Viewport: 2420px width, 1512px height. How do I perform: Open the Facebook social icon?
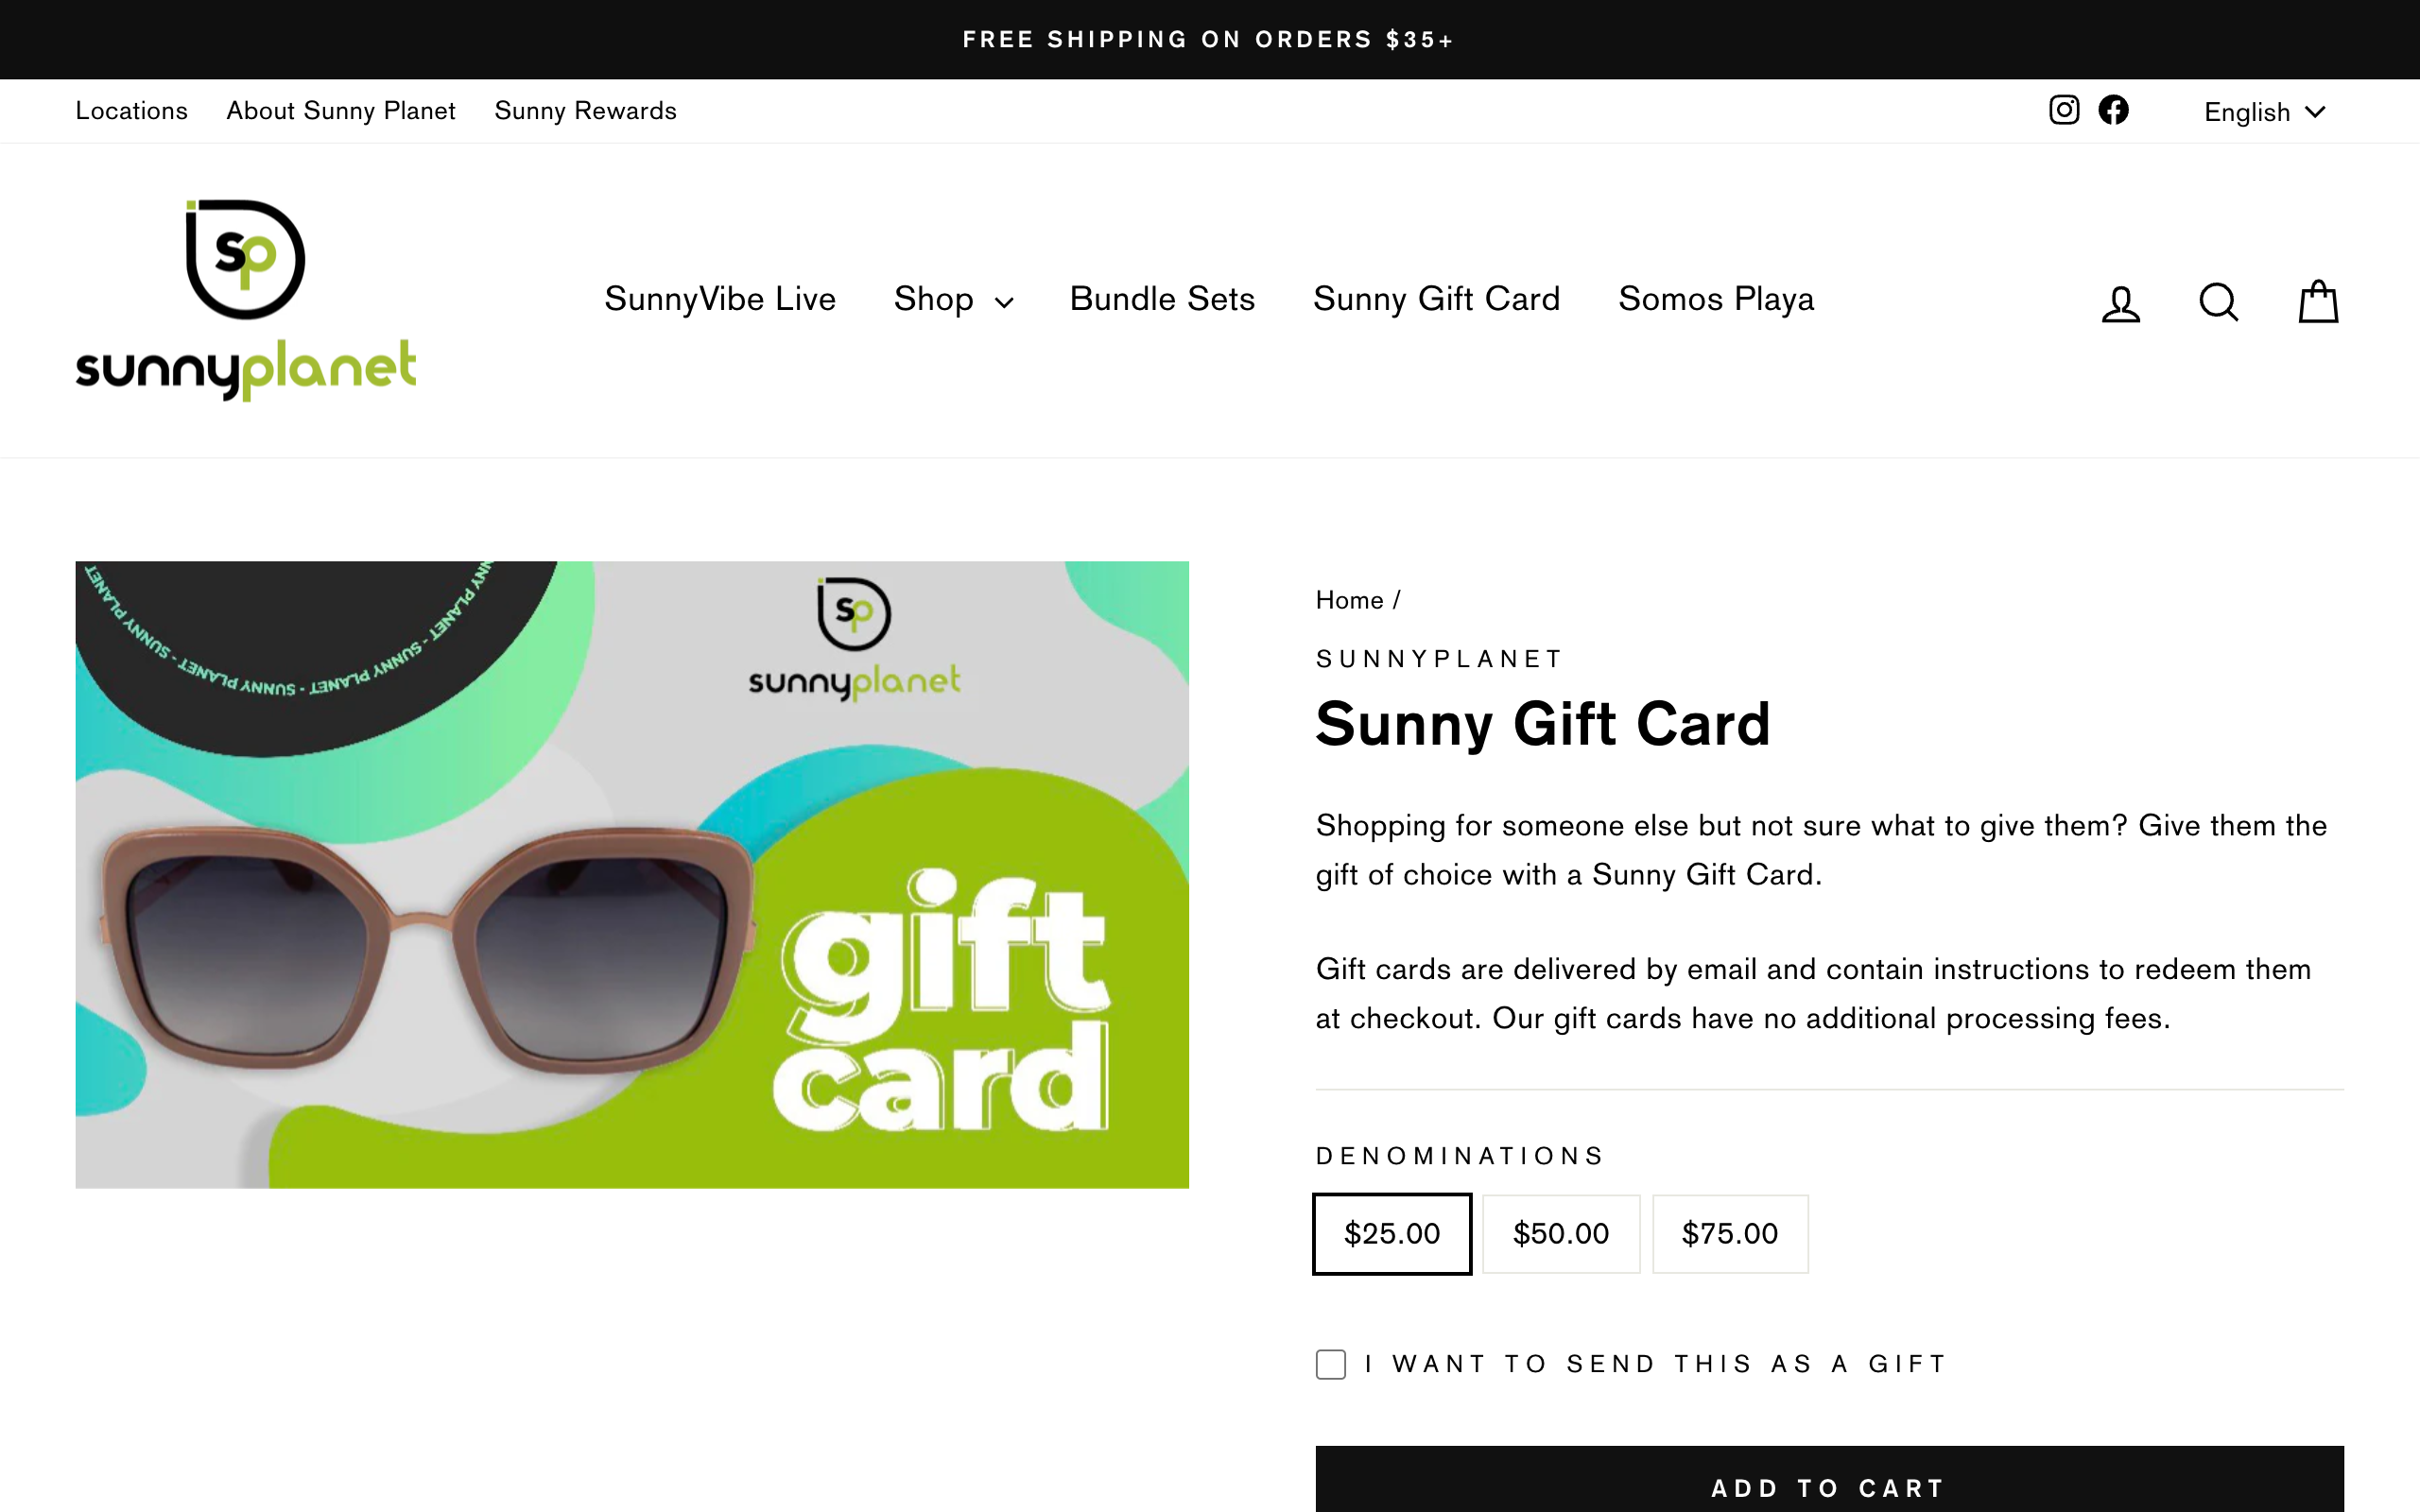point(2113,110)
